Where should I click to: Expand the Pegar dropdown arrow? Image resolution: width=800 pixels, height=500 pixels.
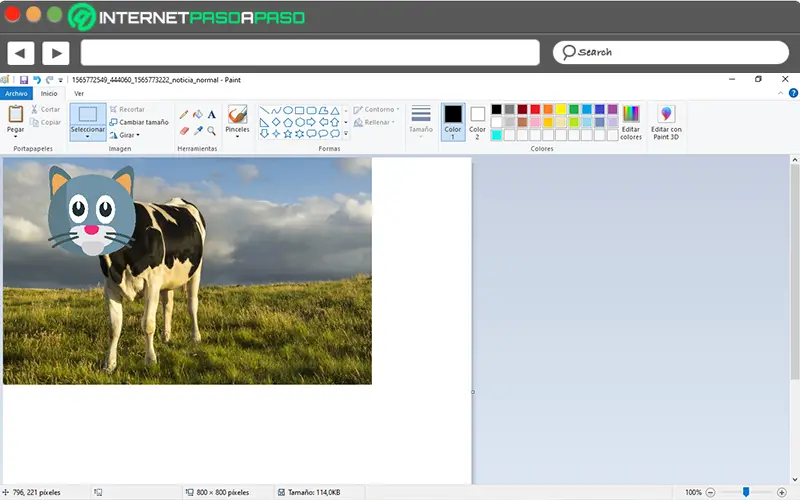(15, 136)
